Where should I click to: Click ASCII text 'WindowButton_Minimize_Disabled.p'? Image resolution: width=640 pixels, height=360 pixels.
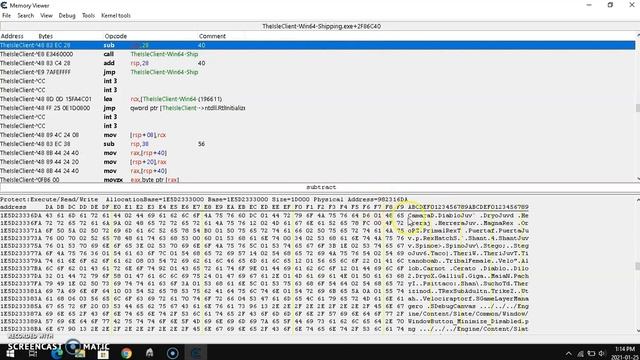[x=468, y=321]
